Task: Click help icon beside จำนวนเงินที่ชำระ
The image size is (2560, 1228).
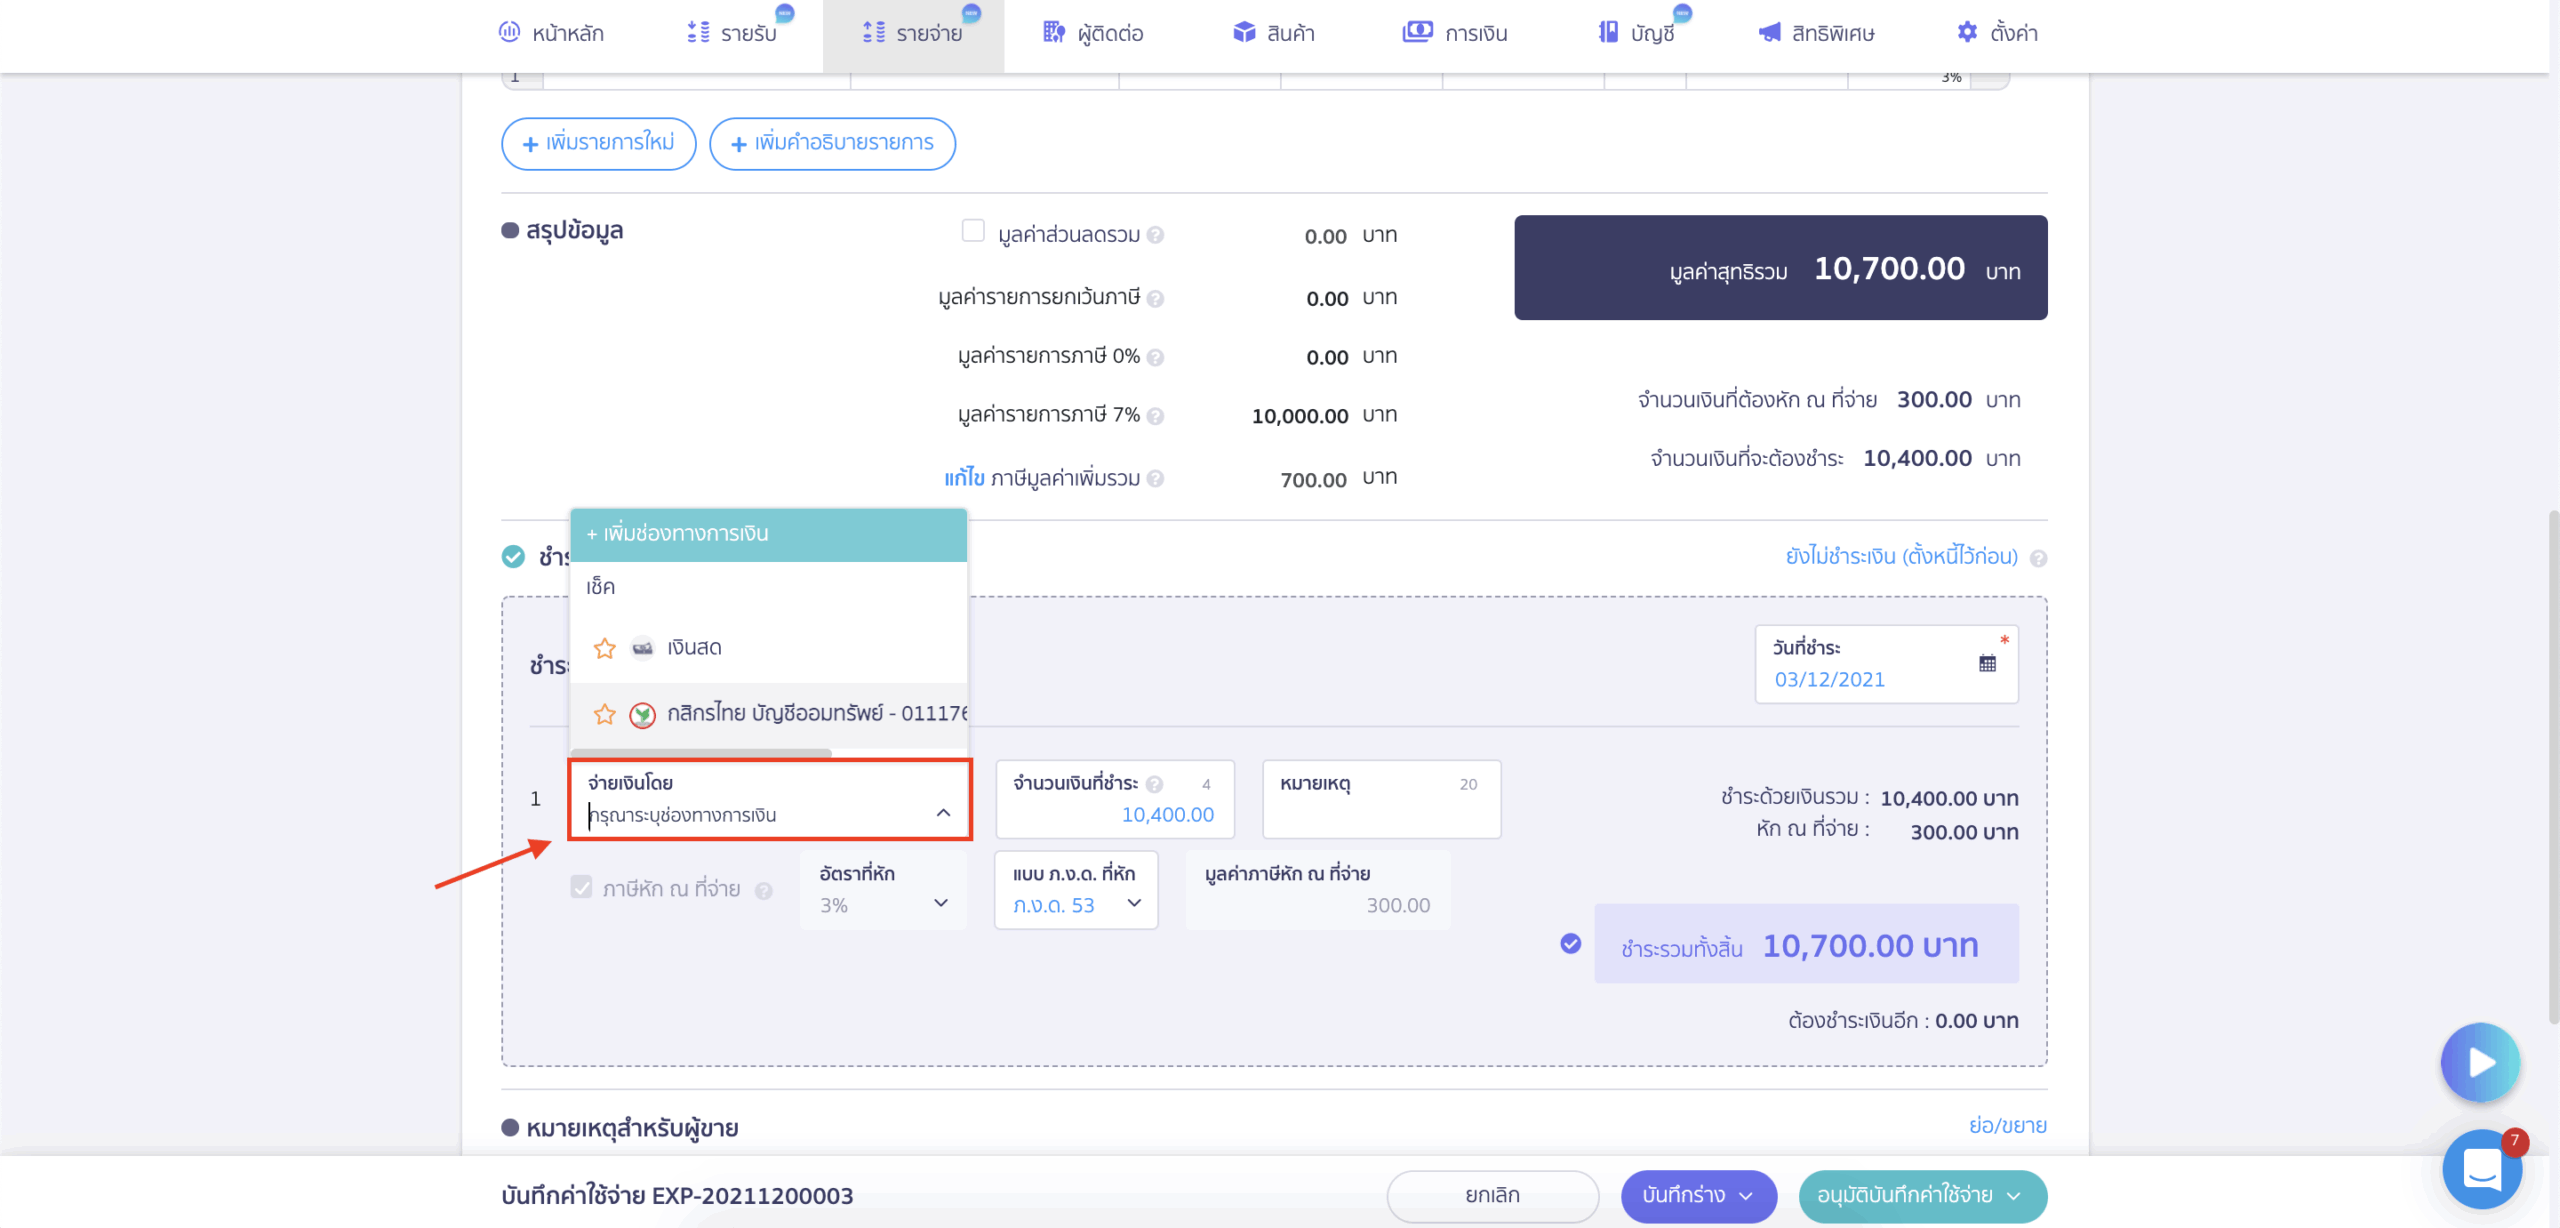Action: coord(1154,784)
